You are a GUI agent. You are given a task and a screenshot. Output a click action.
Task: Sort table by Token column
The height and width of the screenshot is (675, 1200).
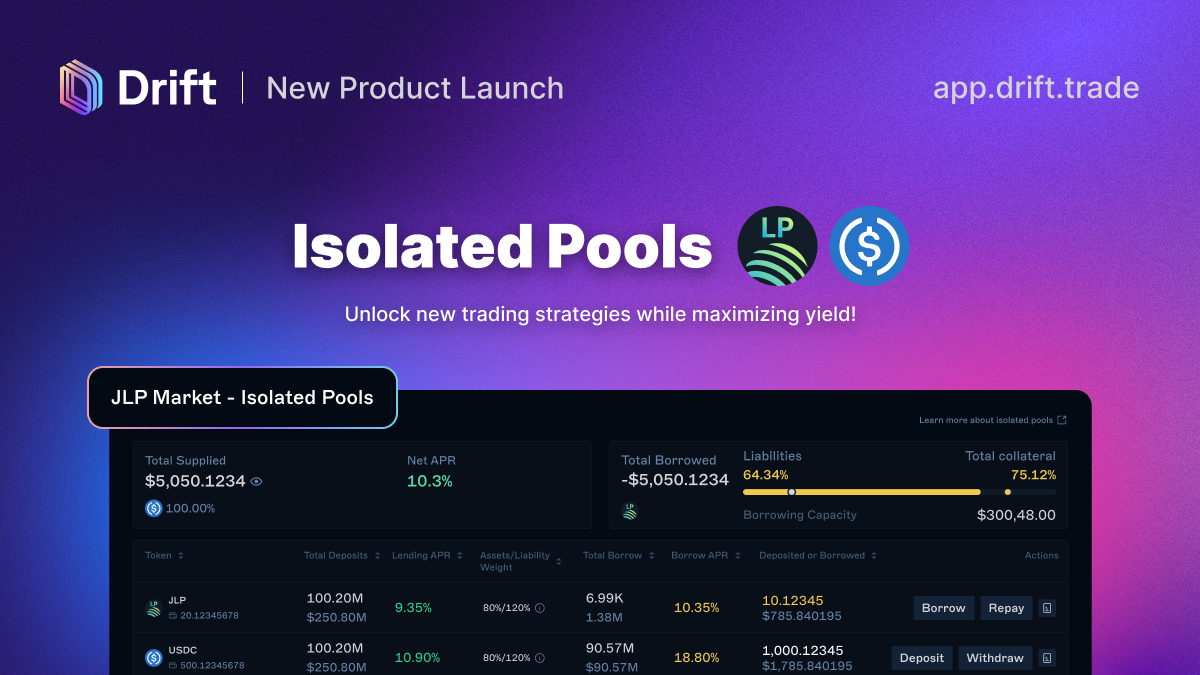point(181,556)
